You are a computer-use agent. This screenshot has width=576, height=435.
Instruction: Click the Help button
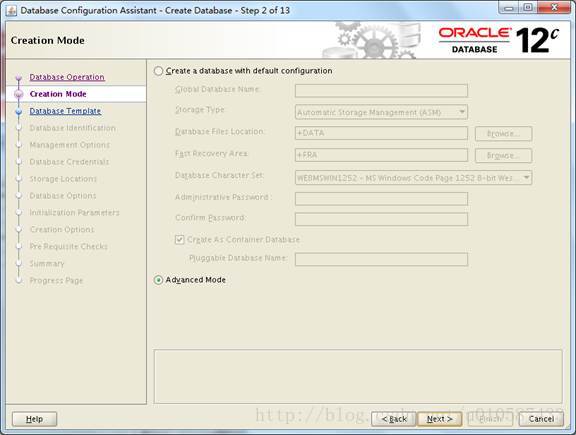pyautogui.click(x=35, y=419)
